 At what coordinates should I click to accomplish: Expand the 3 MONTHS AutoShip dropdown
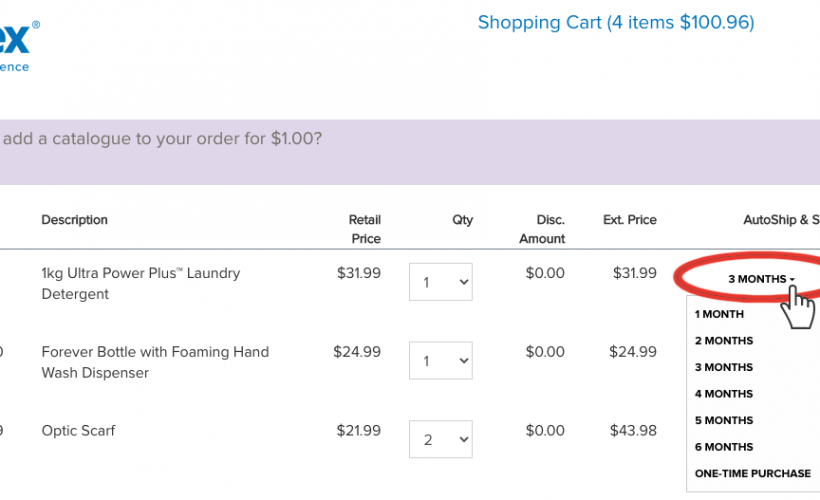pos(761,279)
